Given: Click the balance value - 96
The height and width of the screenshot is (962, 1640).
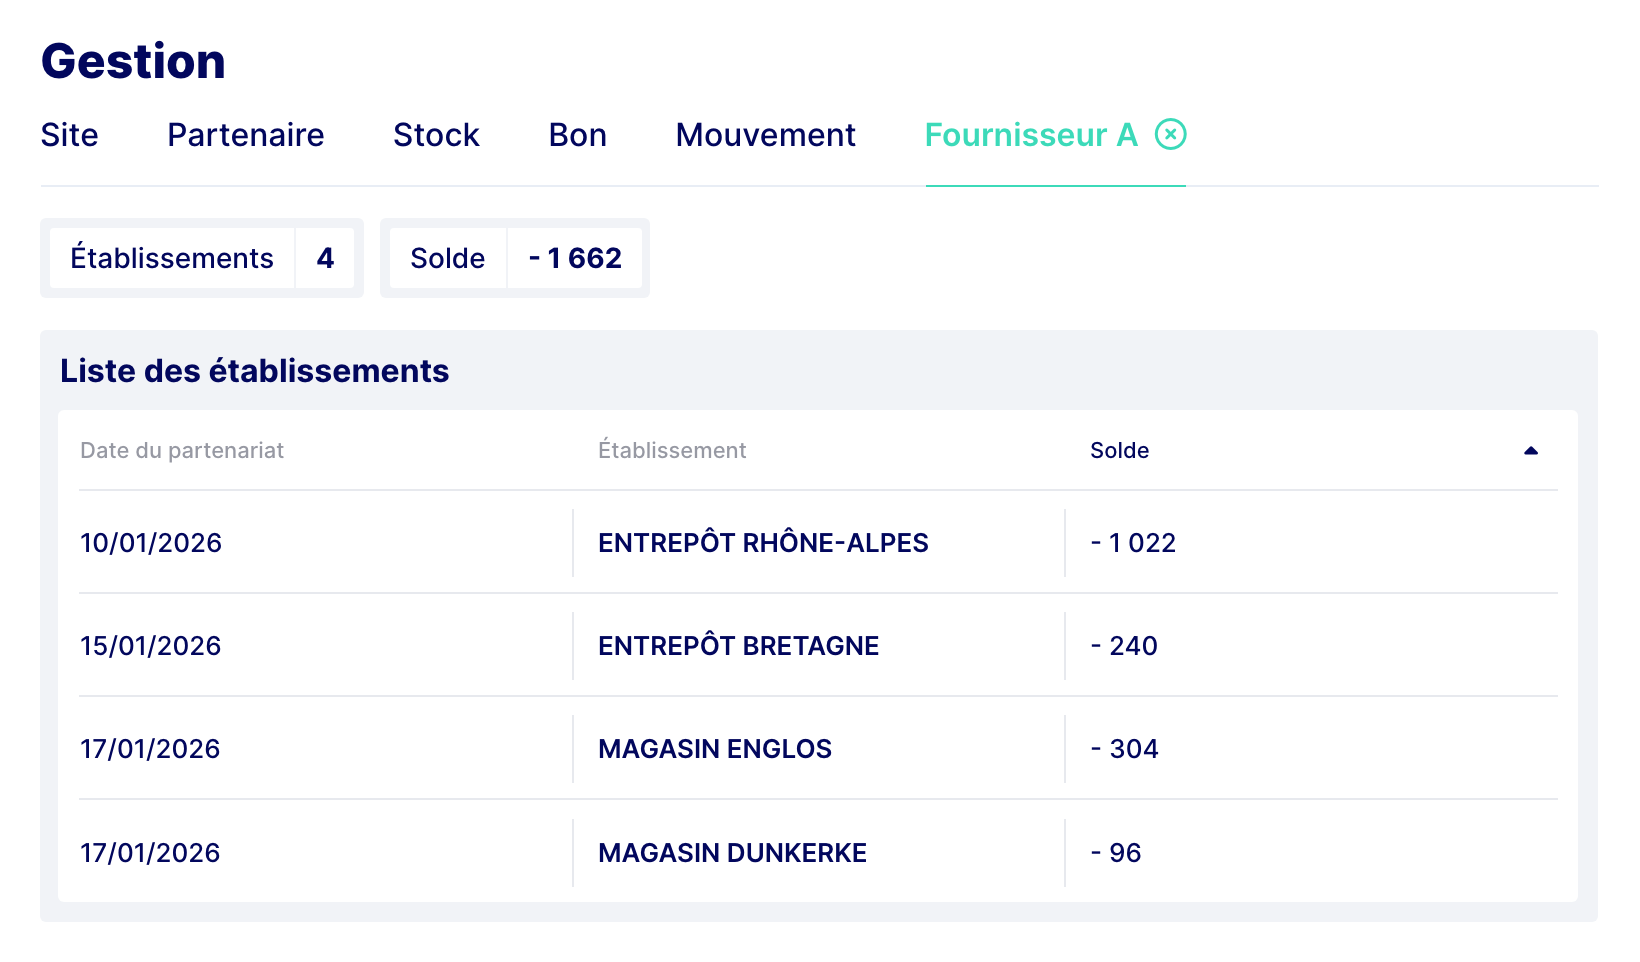Looking at the screenshot, I should (1116, 853).
